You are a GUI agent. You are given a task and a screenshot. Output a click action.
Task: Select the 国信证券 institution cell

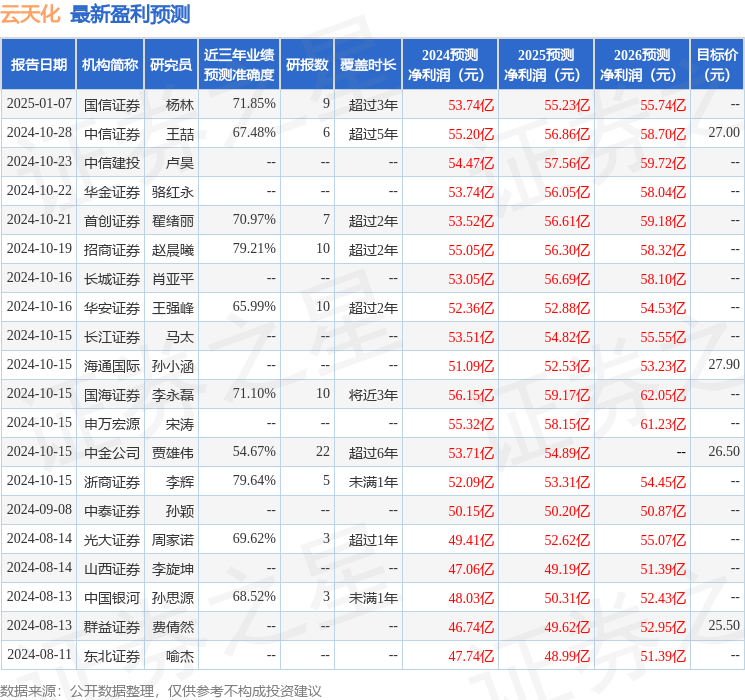(x=112, y=105)
